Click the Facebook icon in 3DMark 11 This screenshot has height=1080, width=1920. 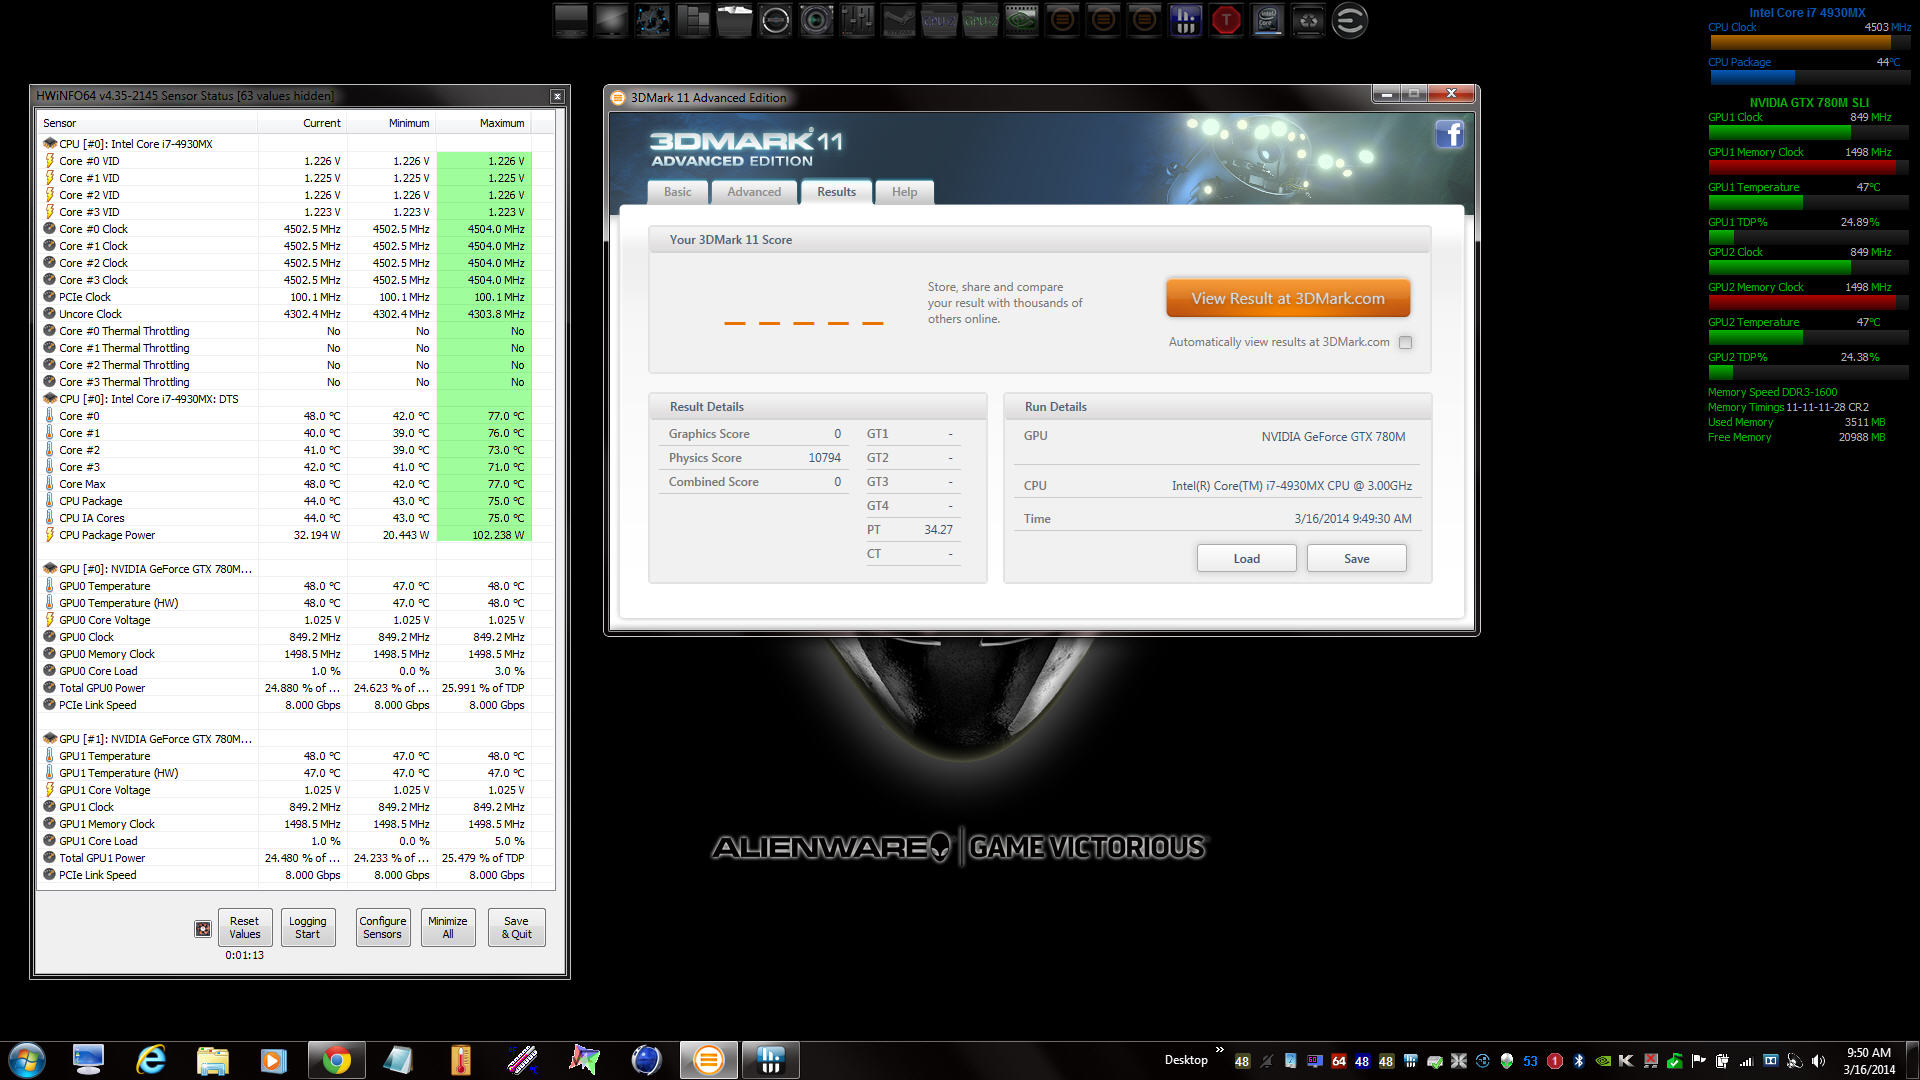pyautogui.click(x=1450, y=134)
